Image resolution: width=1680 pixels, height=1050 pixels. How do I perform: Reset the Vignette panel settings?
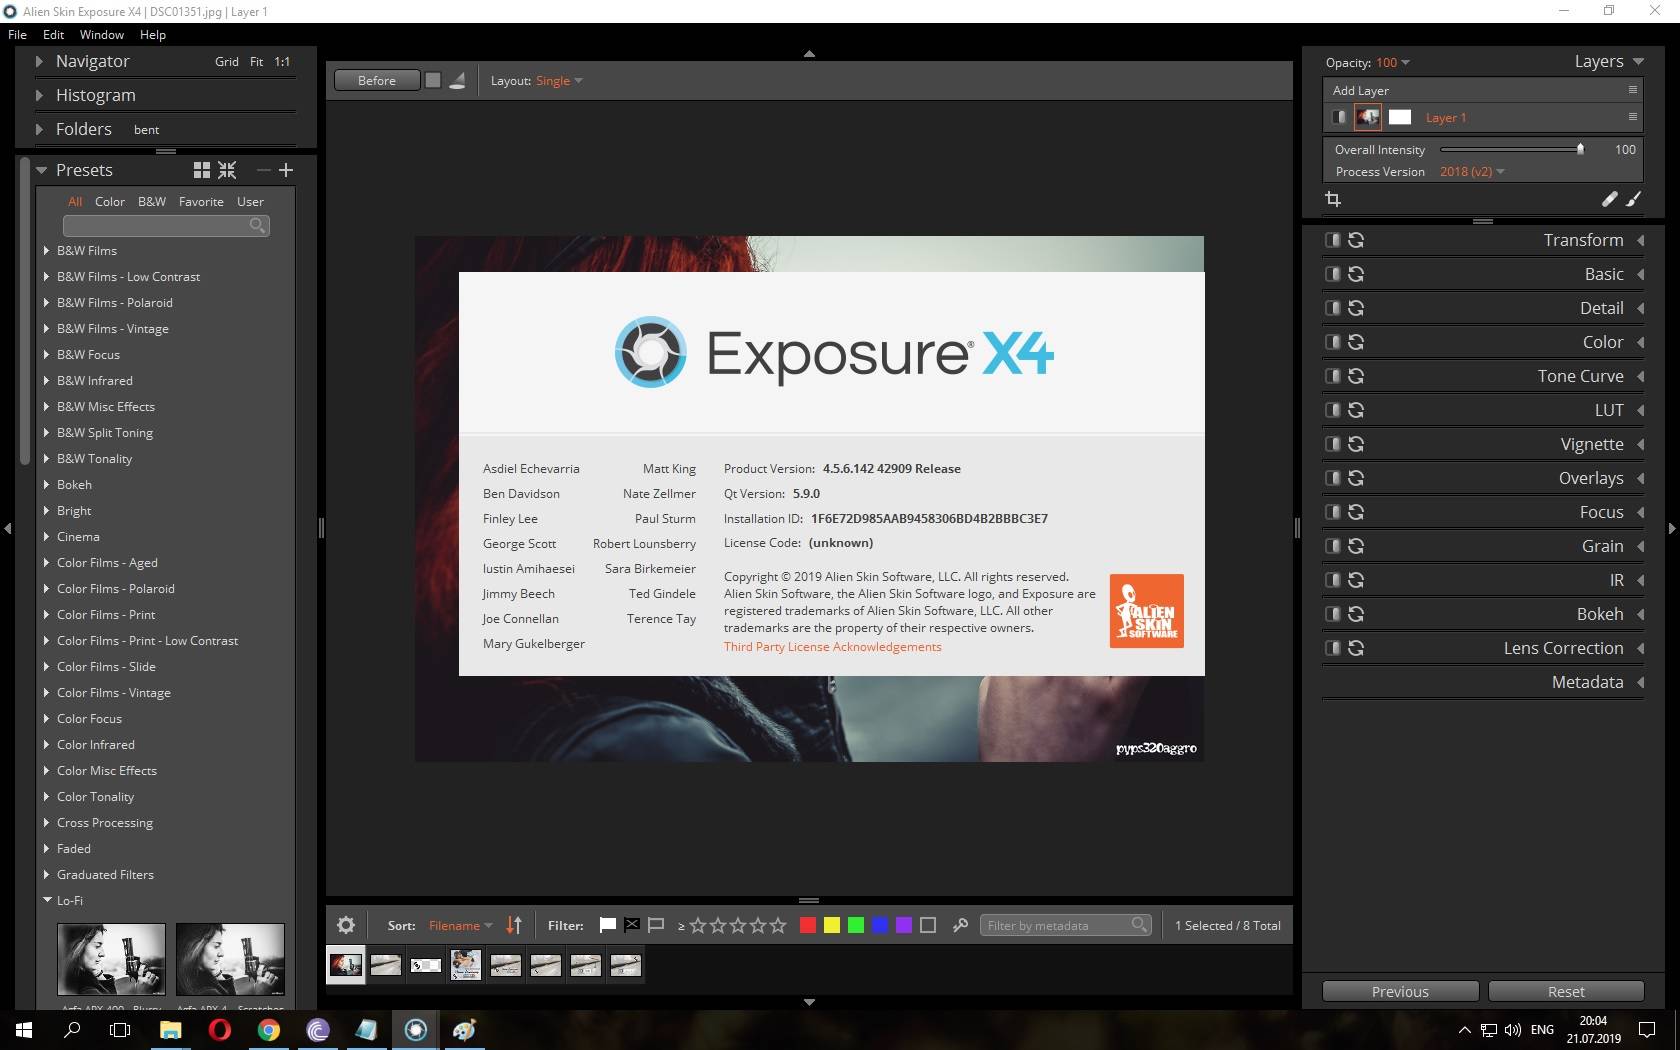pos(1356,444)
